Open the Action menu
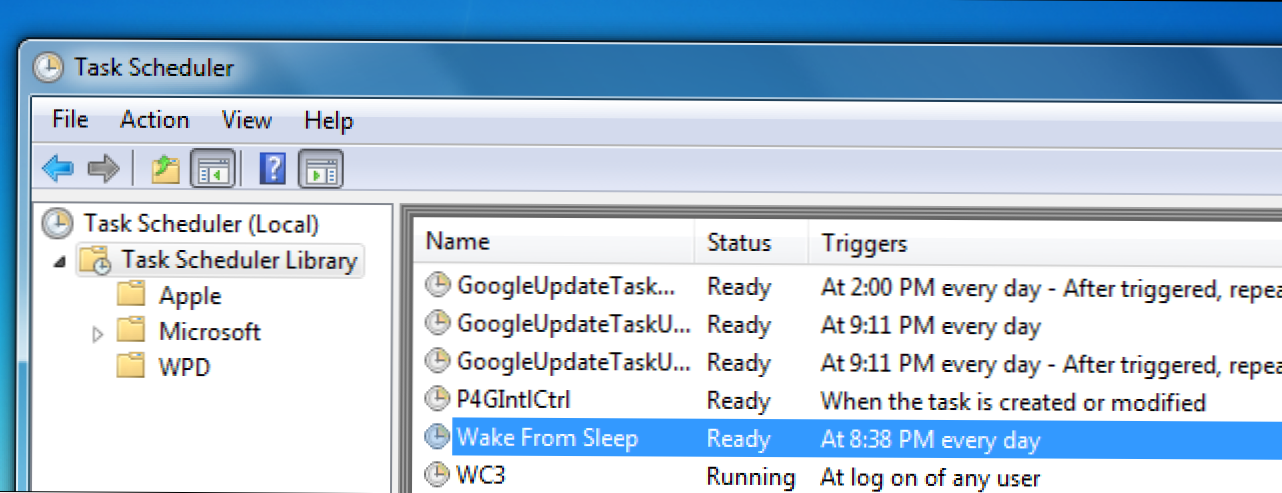This screenshot has height=493, width=1282. (155, 121)
